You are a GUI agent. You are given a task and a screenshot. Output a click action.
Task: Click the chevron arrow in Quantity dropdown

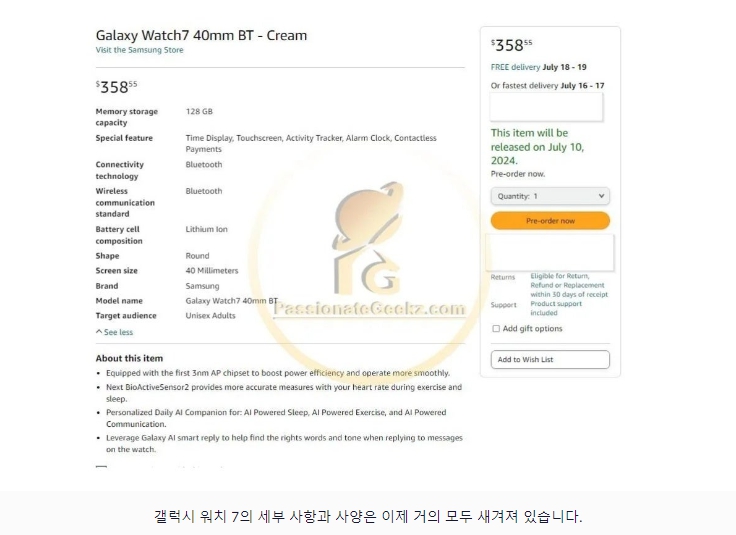point(601,196)
